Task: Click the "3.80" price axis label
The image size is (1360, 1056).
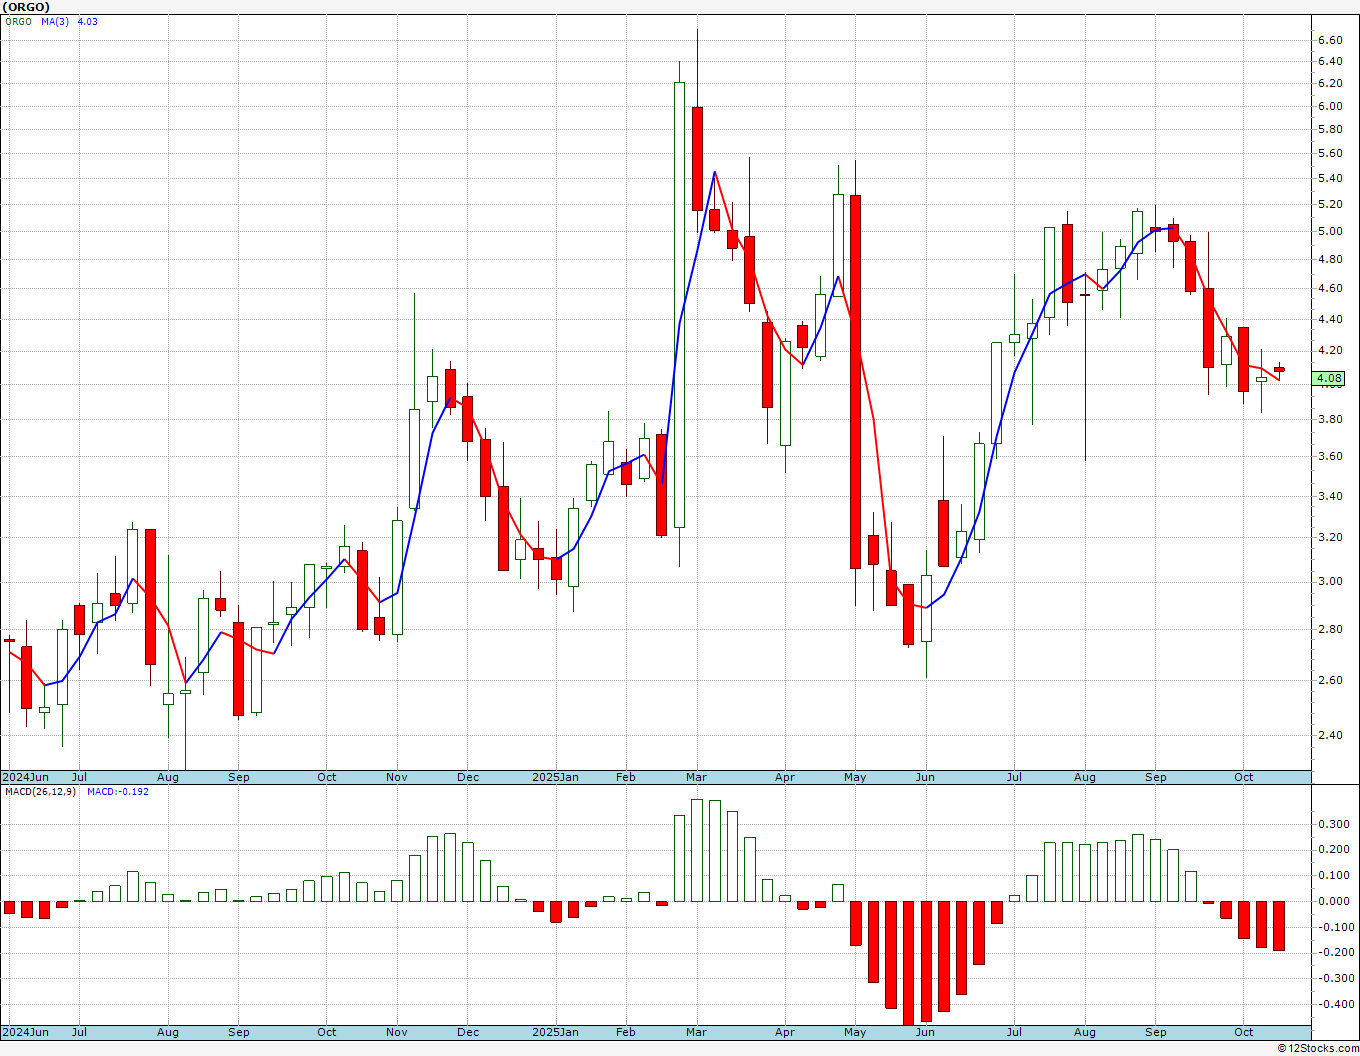Action: (x=1330, y=419)
